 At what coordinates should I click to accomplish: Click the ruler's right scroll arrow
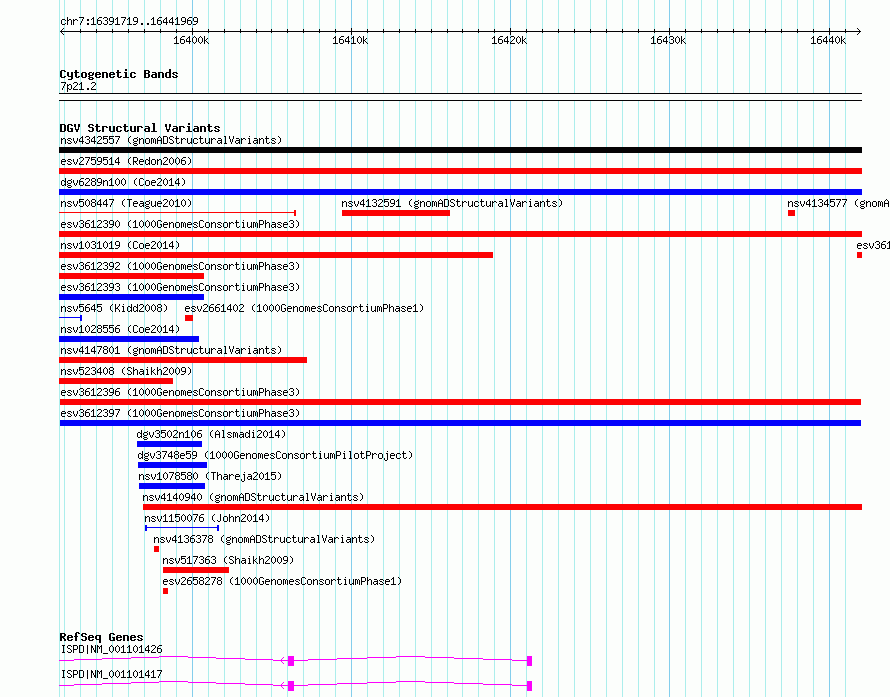858,32
